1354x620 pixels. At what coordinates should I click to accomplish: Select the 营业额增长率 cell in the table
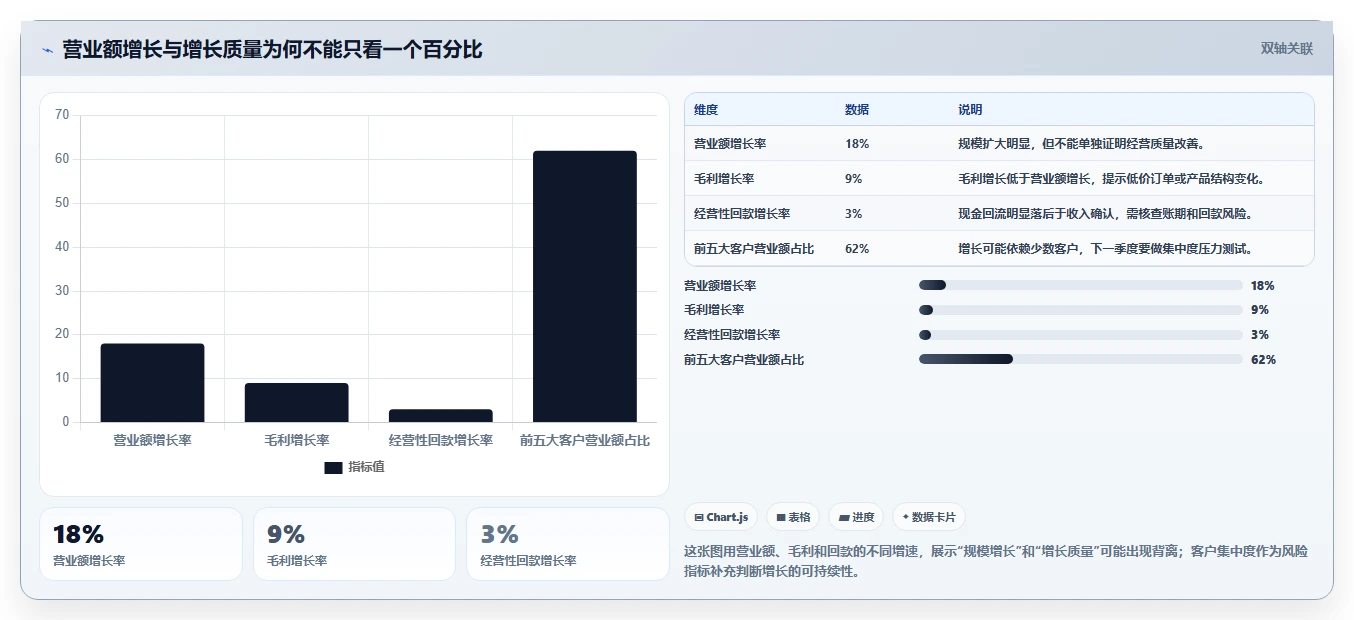tap(730, 144)
